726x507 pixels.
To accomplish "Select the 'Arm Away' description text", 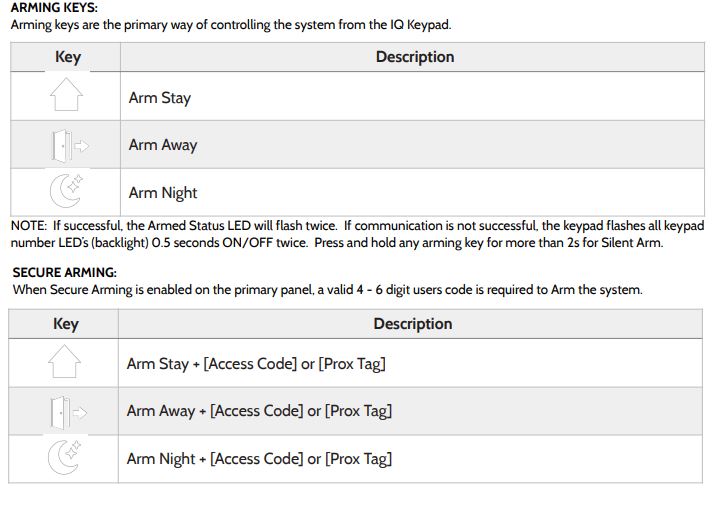I will (163, 145).
